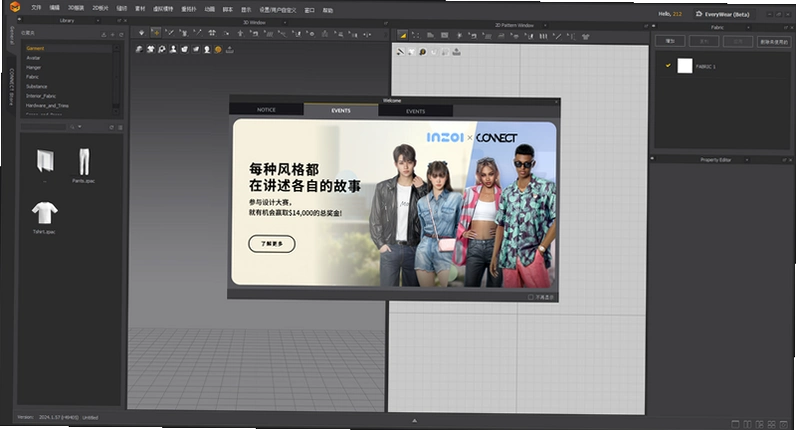
Task: Click the export tray icon in 2D Pattern view
Action: coord(456,52)
